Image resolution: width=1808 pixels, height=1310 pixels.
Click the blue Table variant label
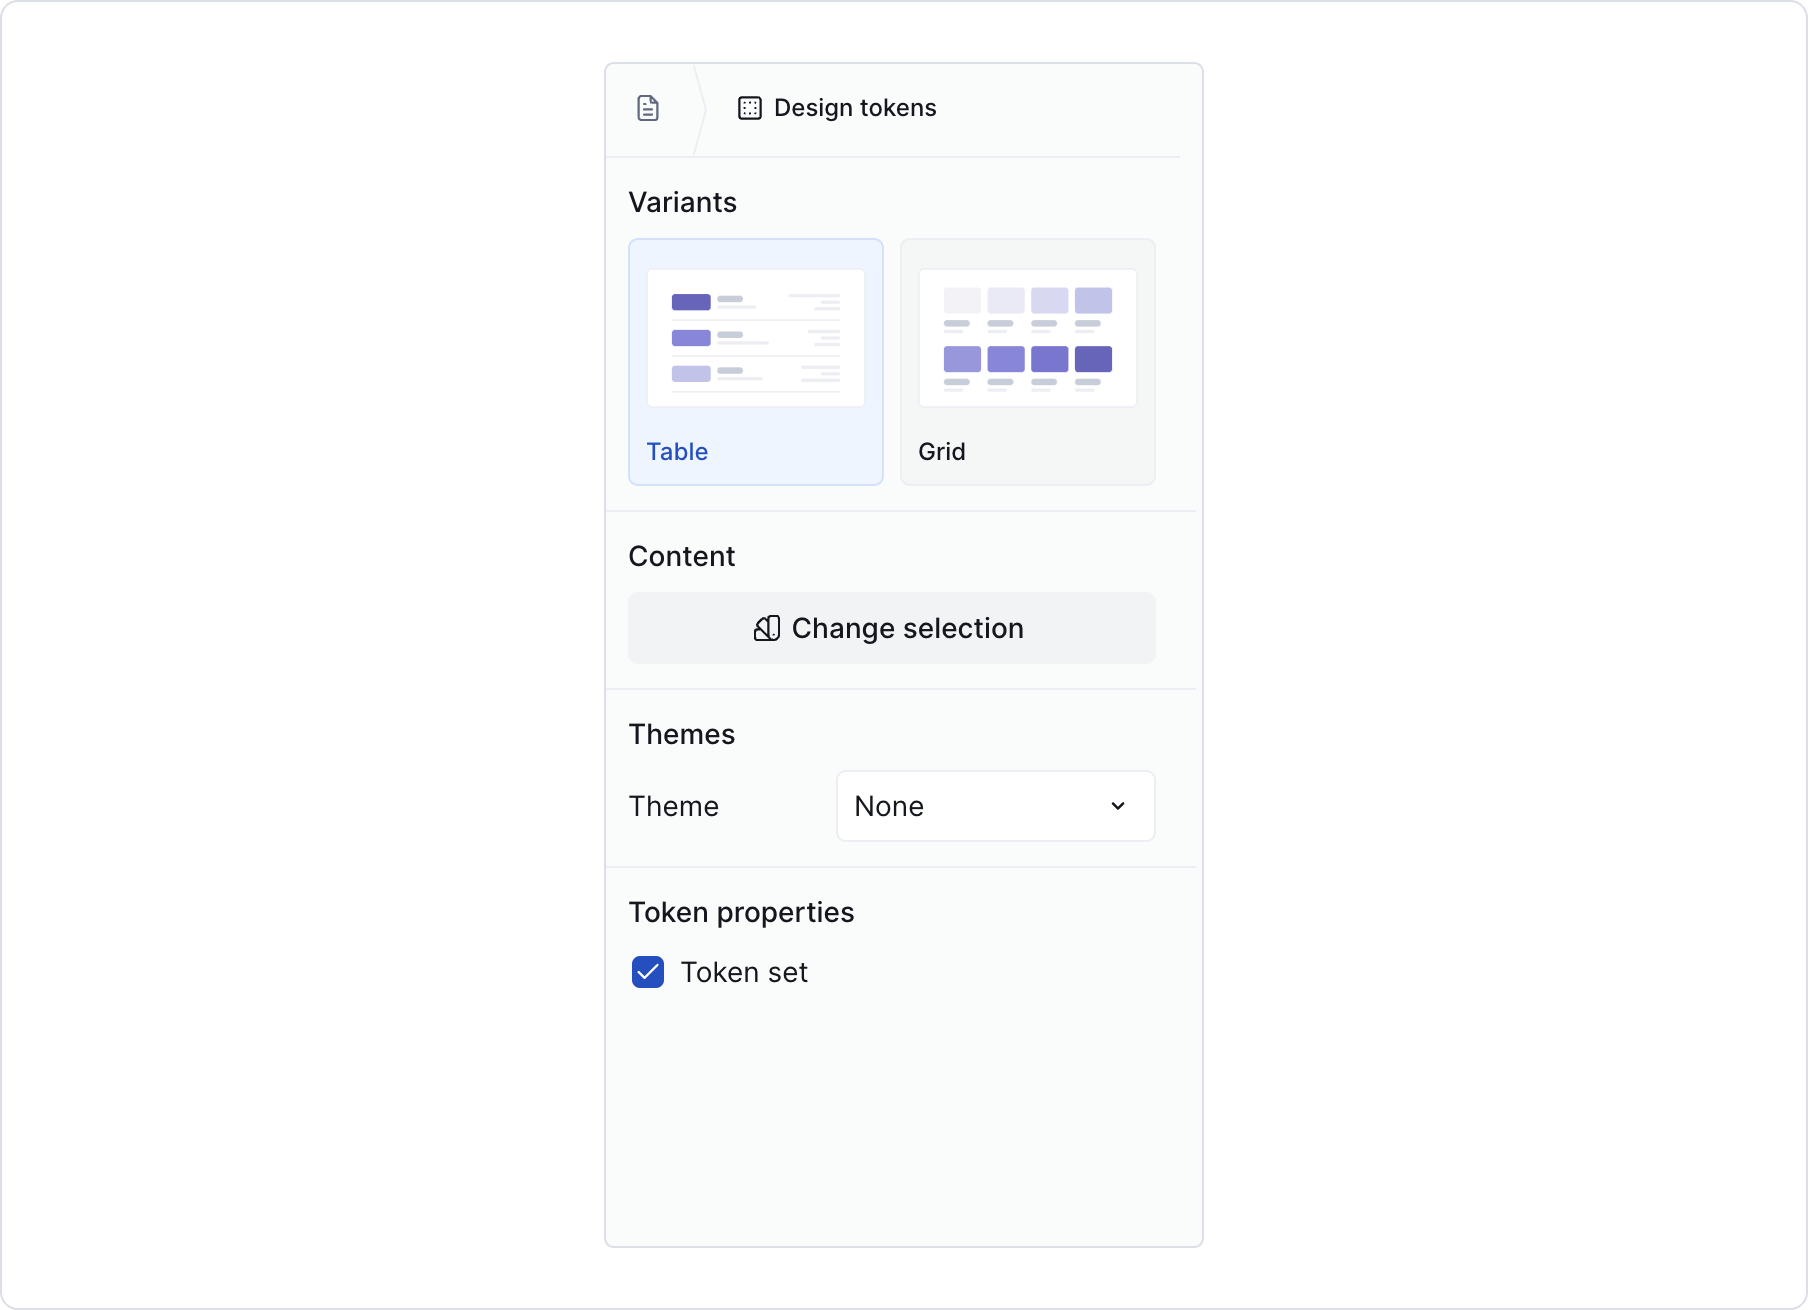tap(677, 452)
